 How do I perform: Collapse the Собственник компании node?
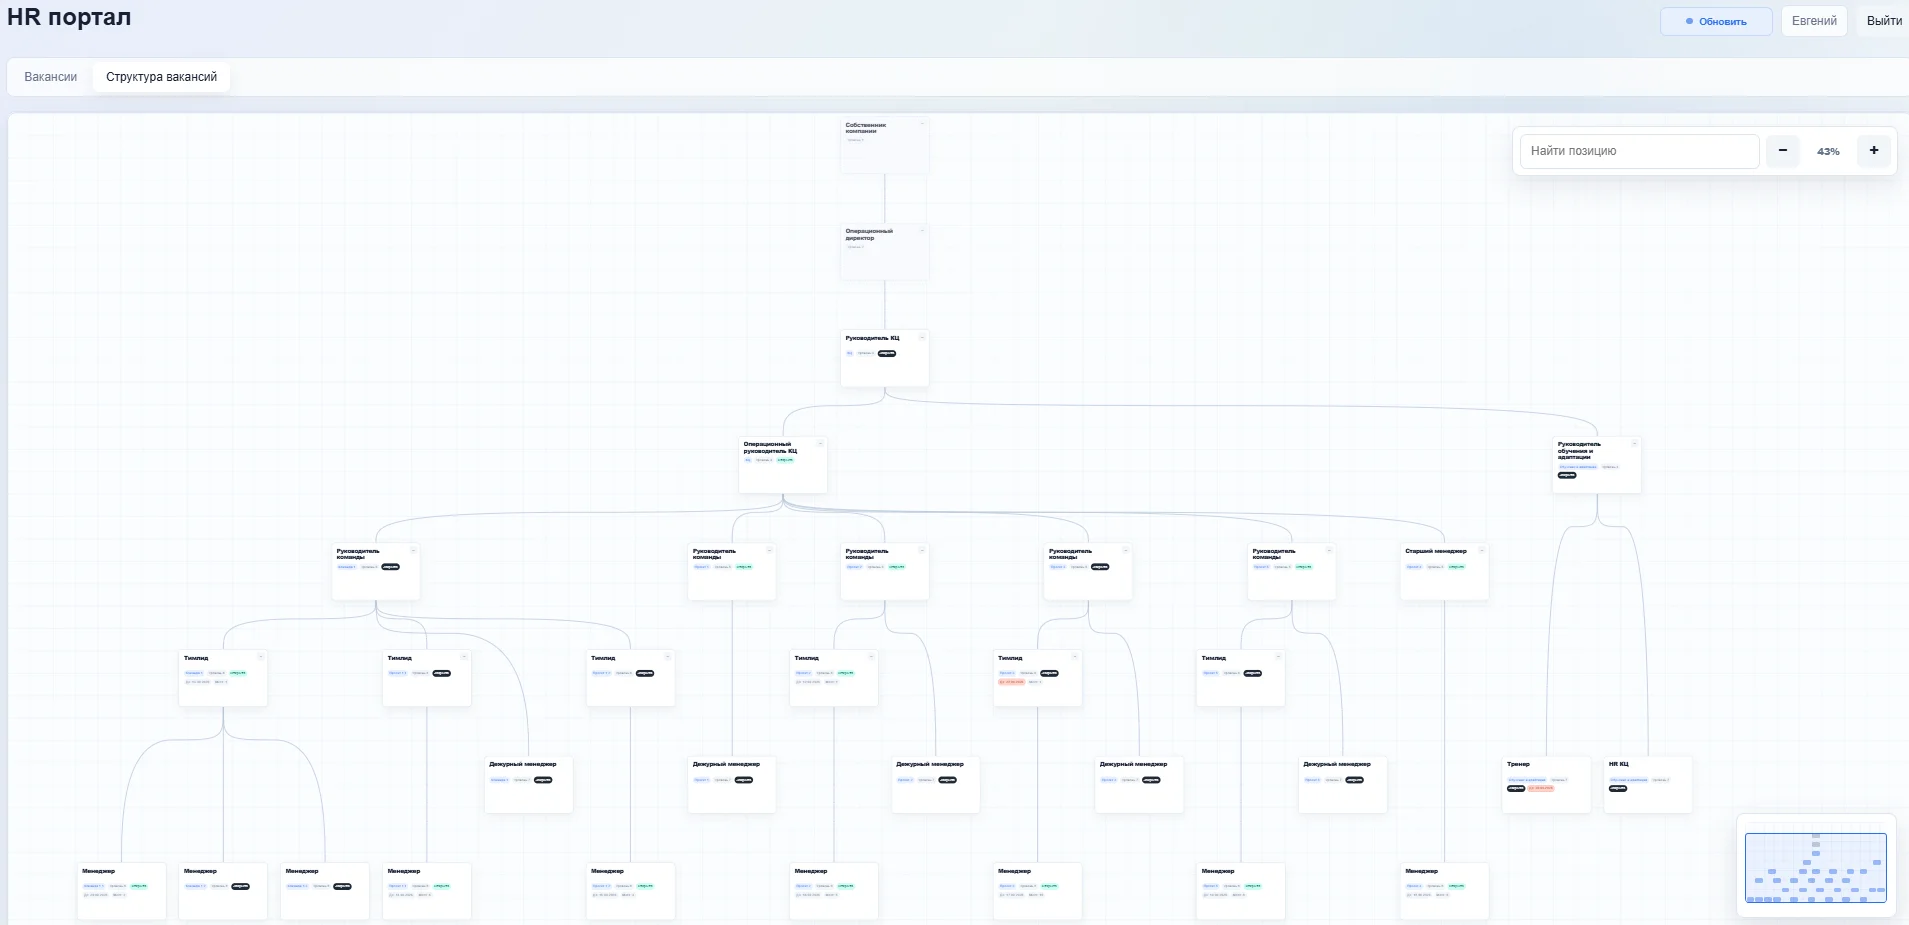(922, 124)
